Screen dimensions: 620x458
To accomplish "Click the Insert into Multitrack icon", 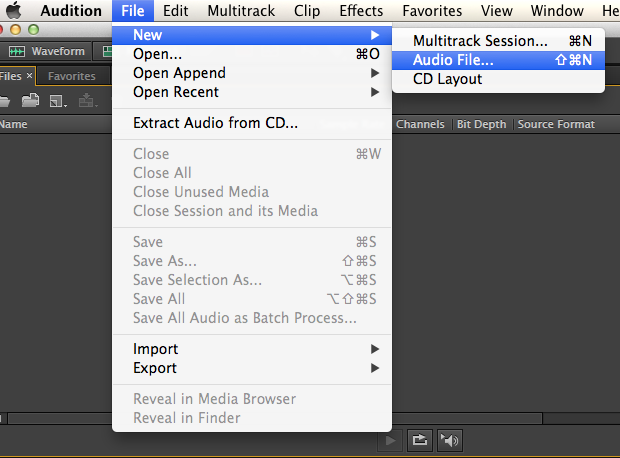I will point(88,100).
